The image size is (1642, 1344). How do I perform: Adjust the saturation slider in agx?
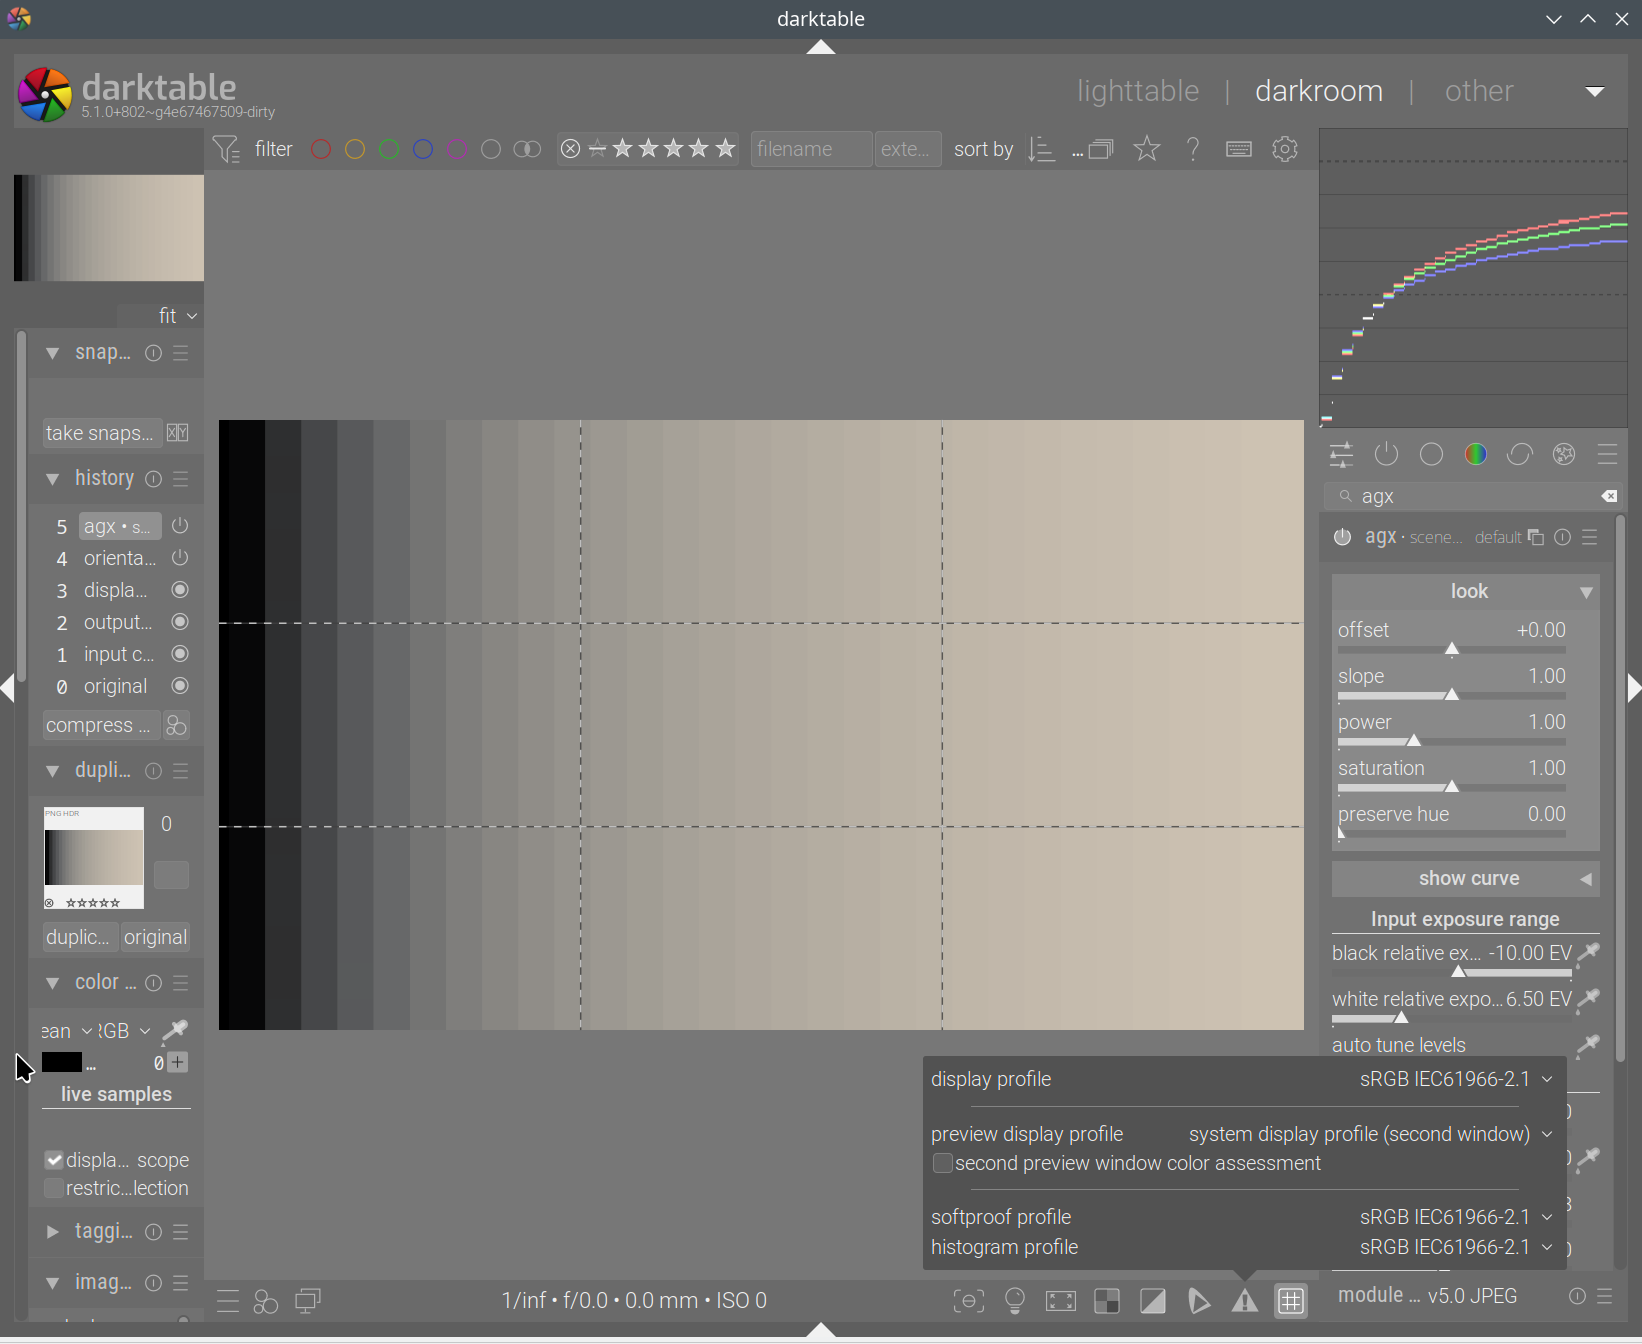coord(1452,788)
